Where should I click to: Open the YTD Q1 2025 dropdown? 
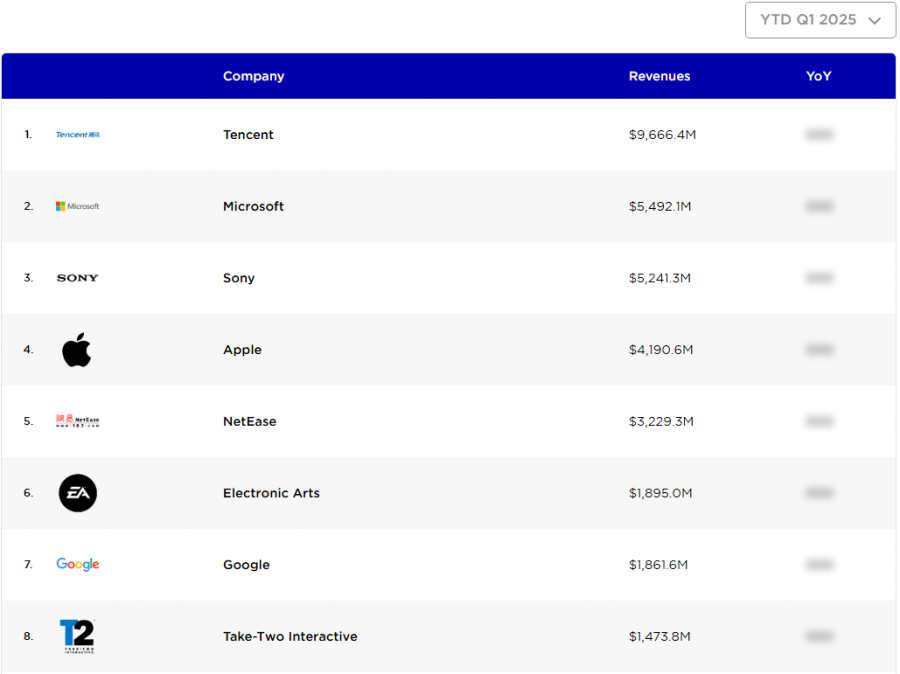click(820, 20)
